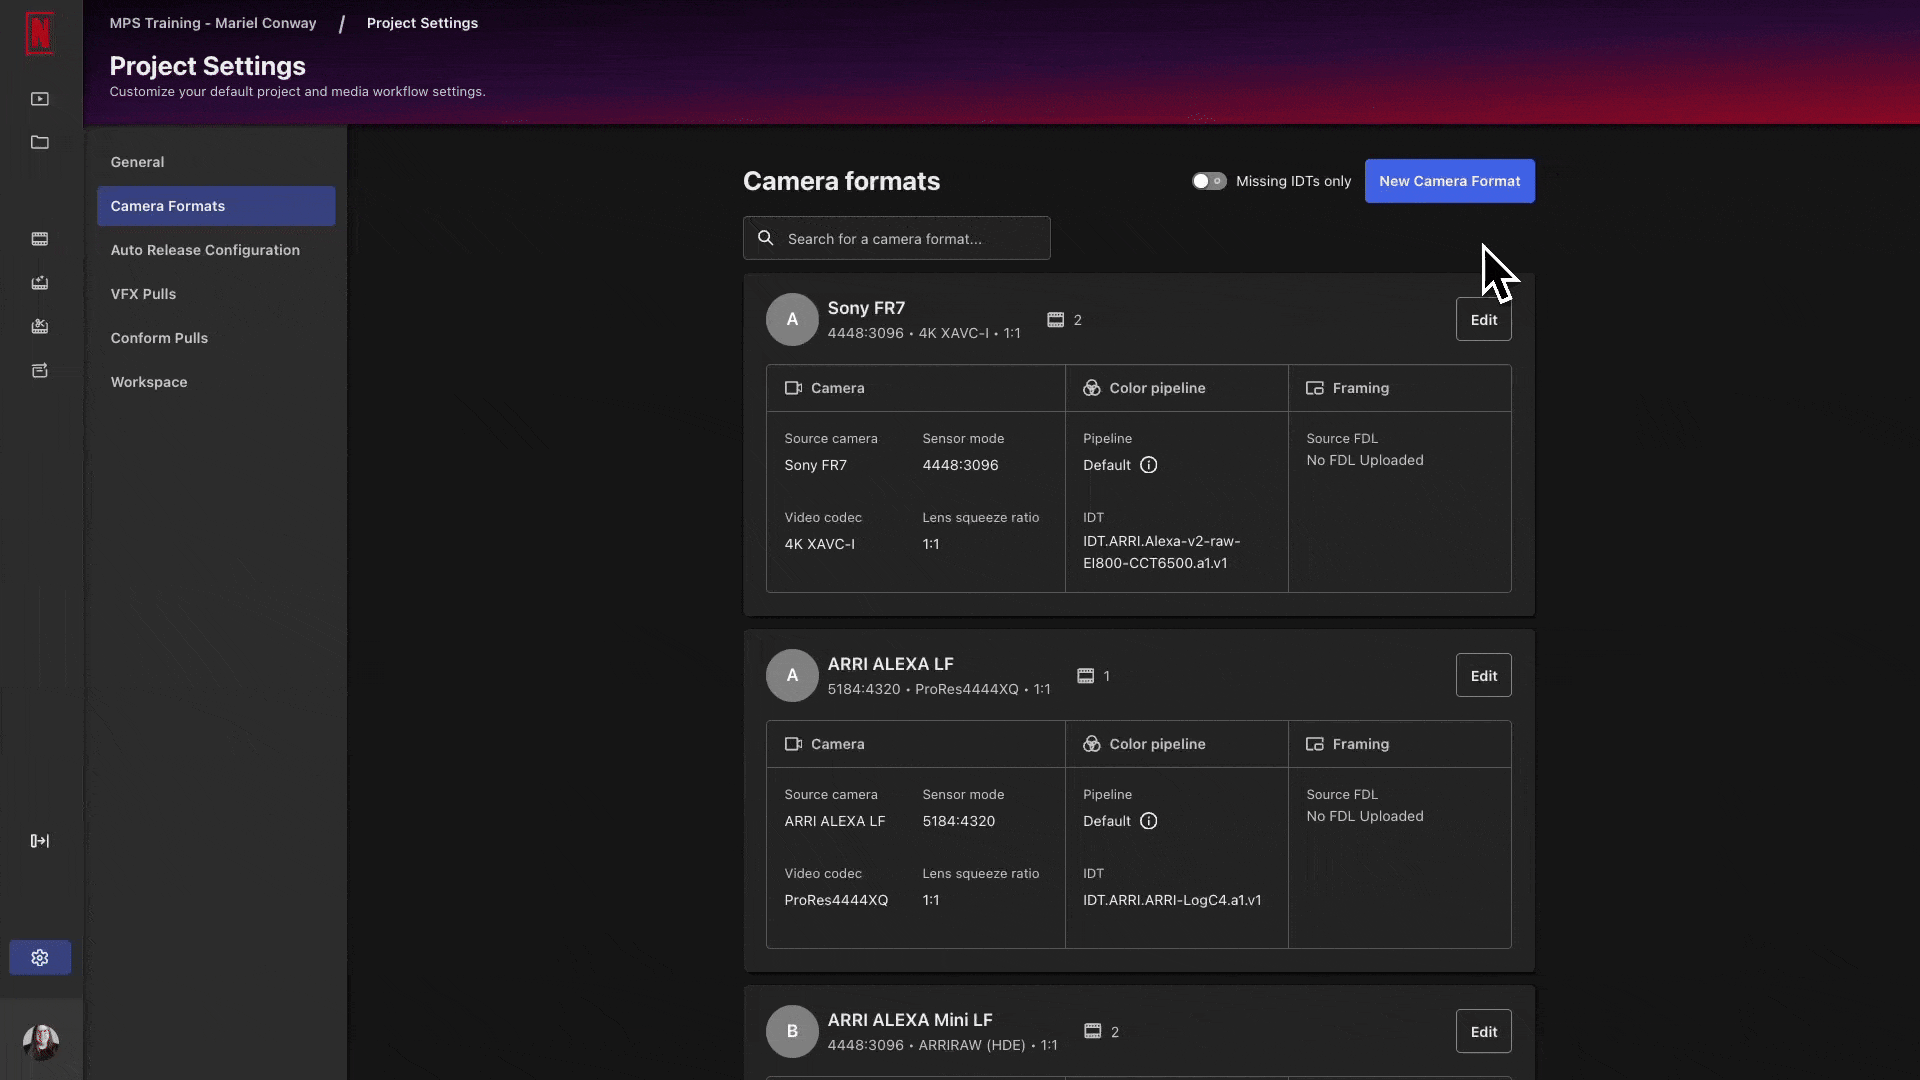Open VFX Pulls settings
The height and width of the screenshot is (1080, 1920).
(x=216, y=294)
